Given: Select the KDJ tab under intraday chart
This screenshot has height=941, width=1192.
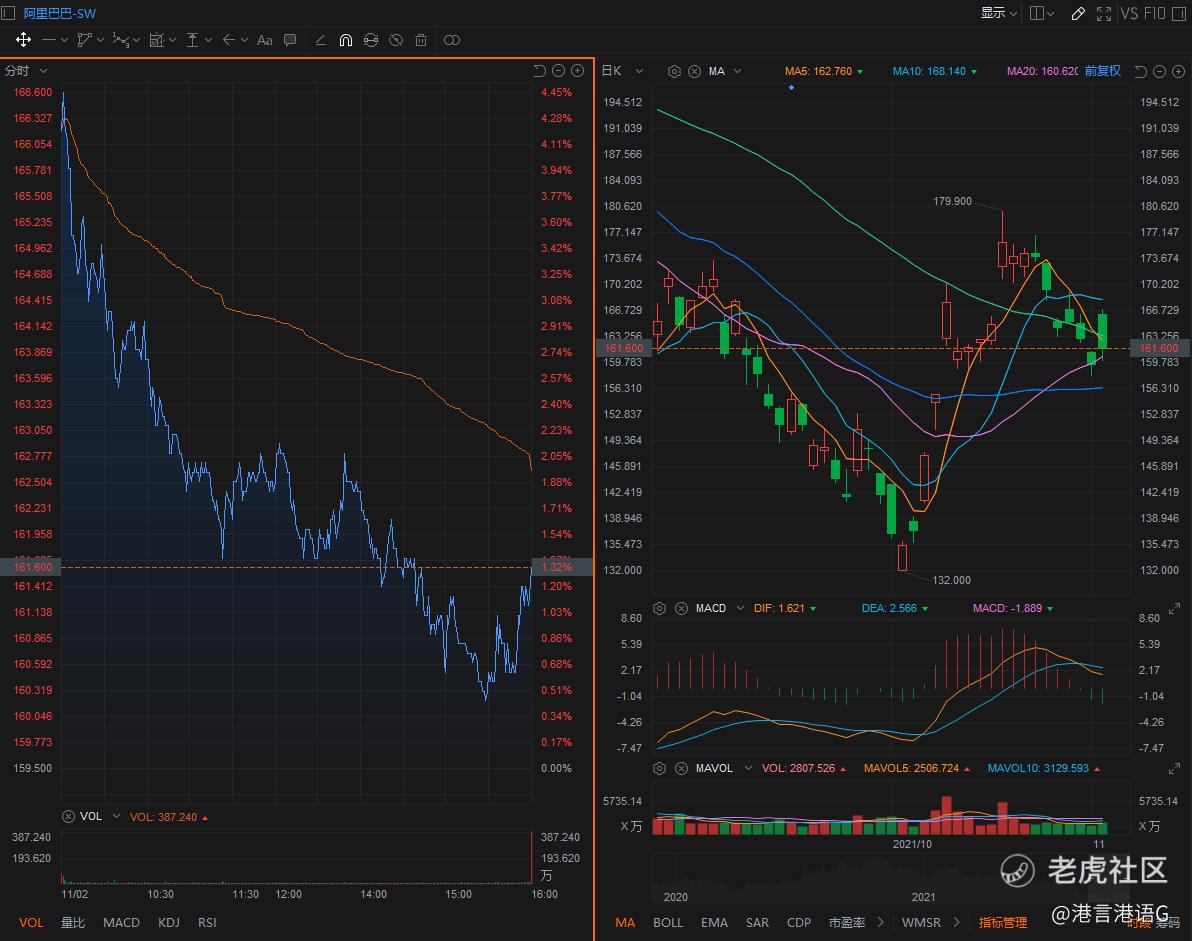Looking at the screenshot, I should point(168,922).
